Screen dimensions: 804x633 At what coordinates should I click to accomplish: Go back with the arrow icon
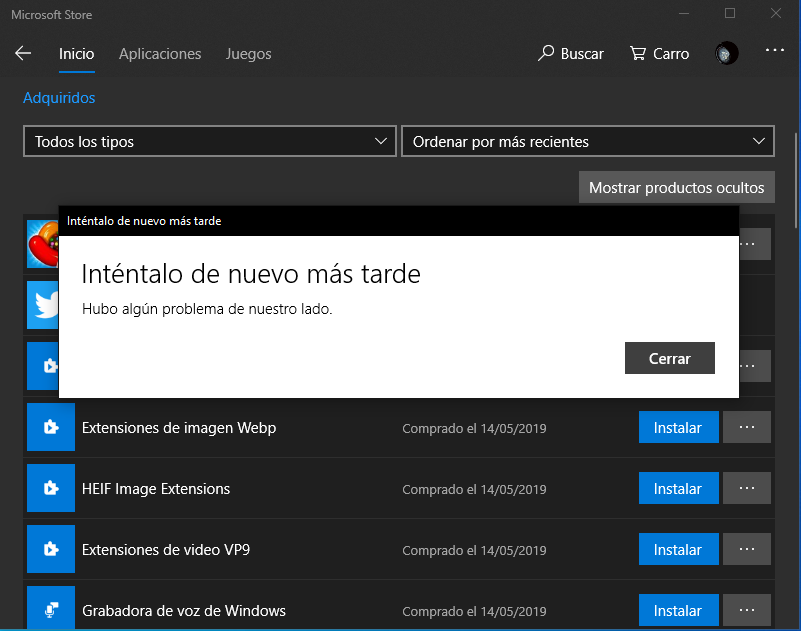click(23, 53)
